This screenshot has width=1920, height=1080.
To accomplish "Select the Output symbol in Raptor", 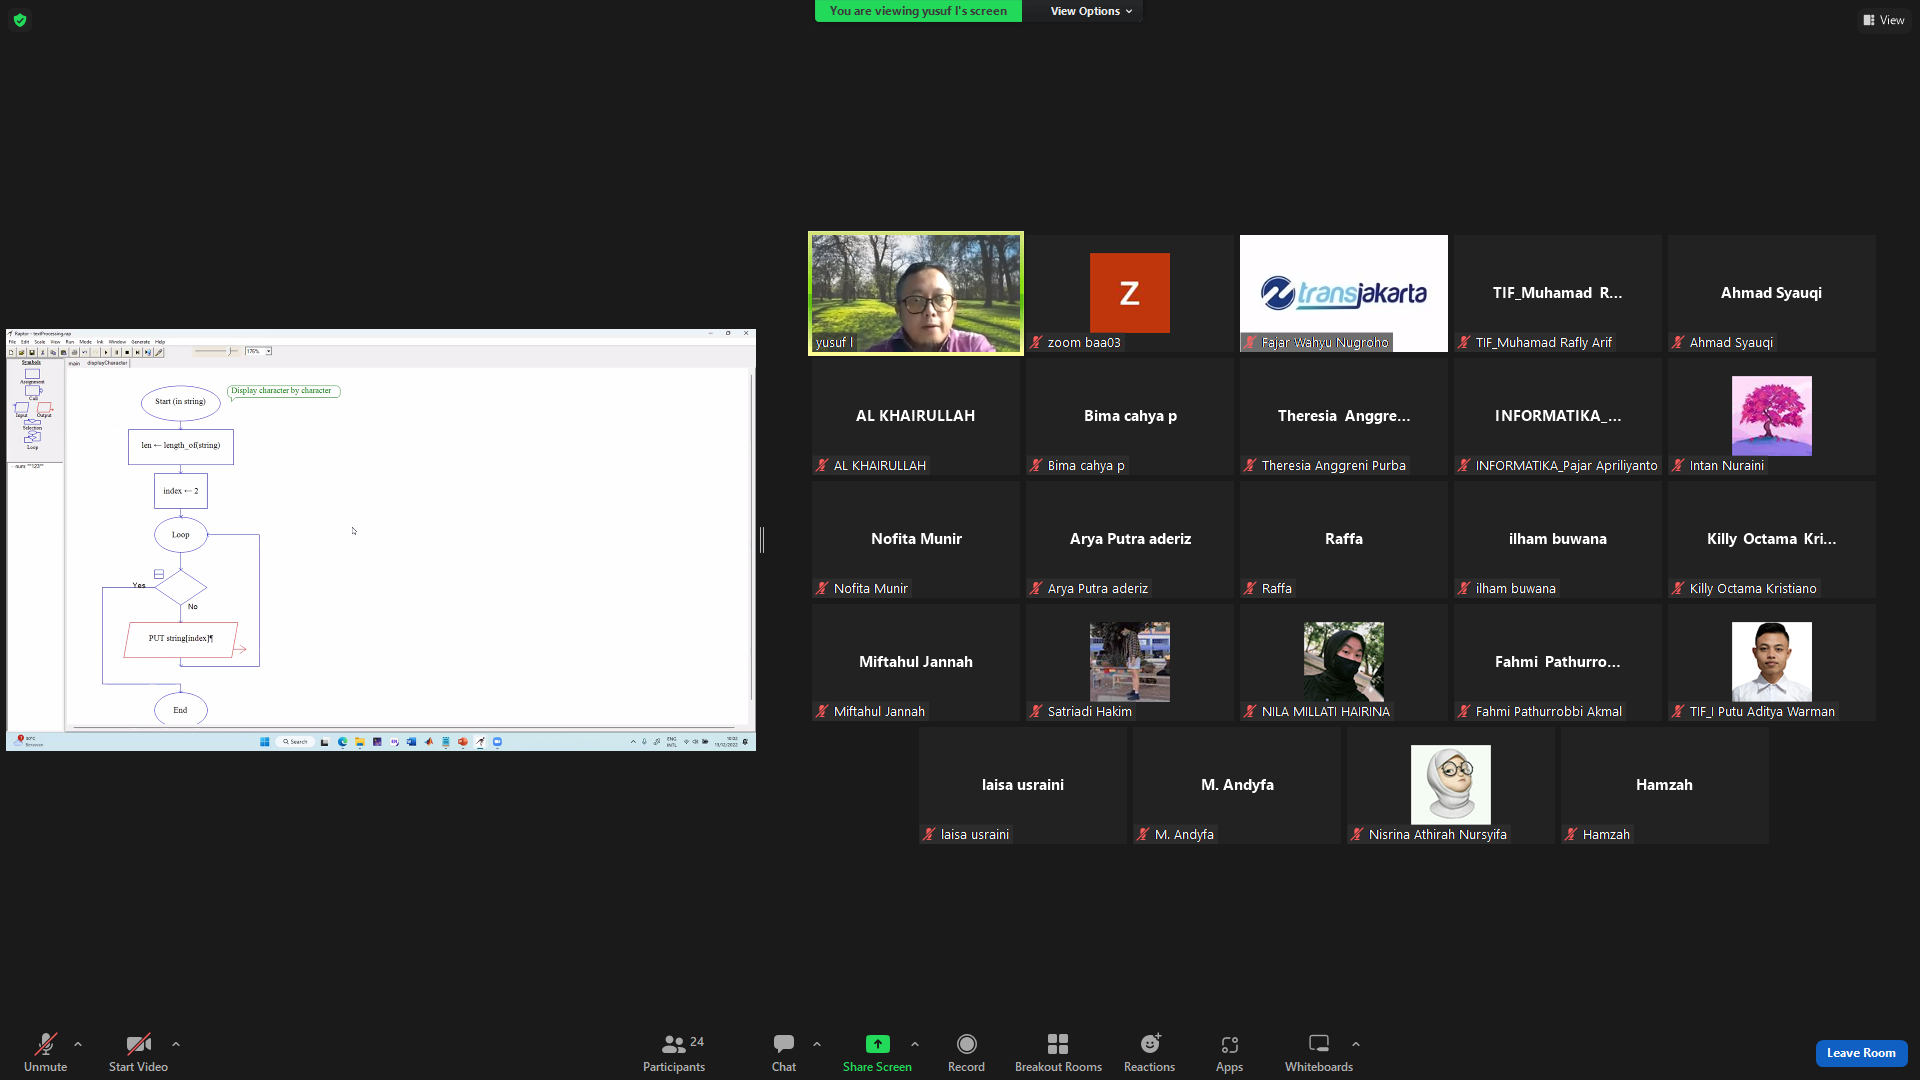I will pos(44,410).
